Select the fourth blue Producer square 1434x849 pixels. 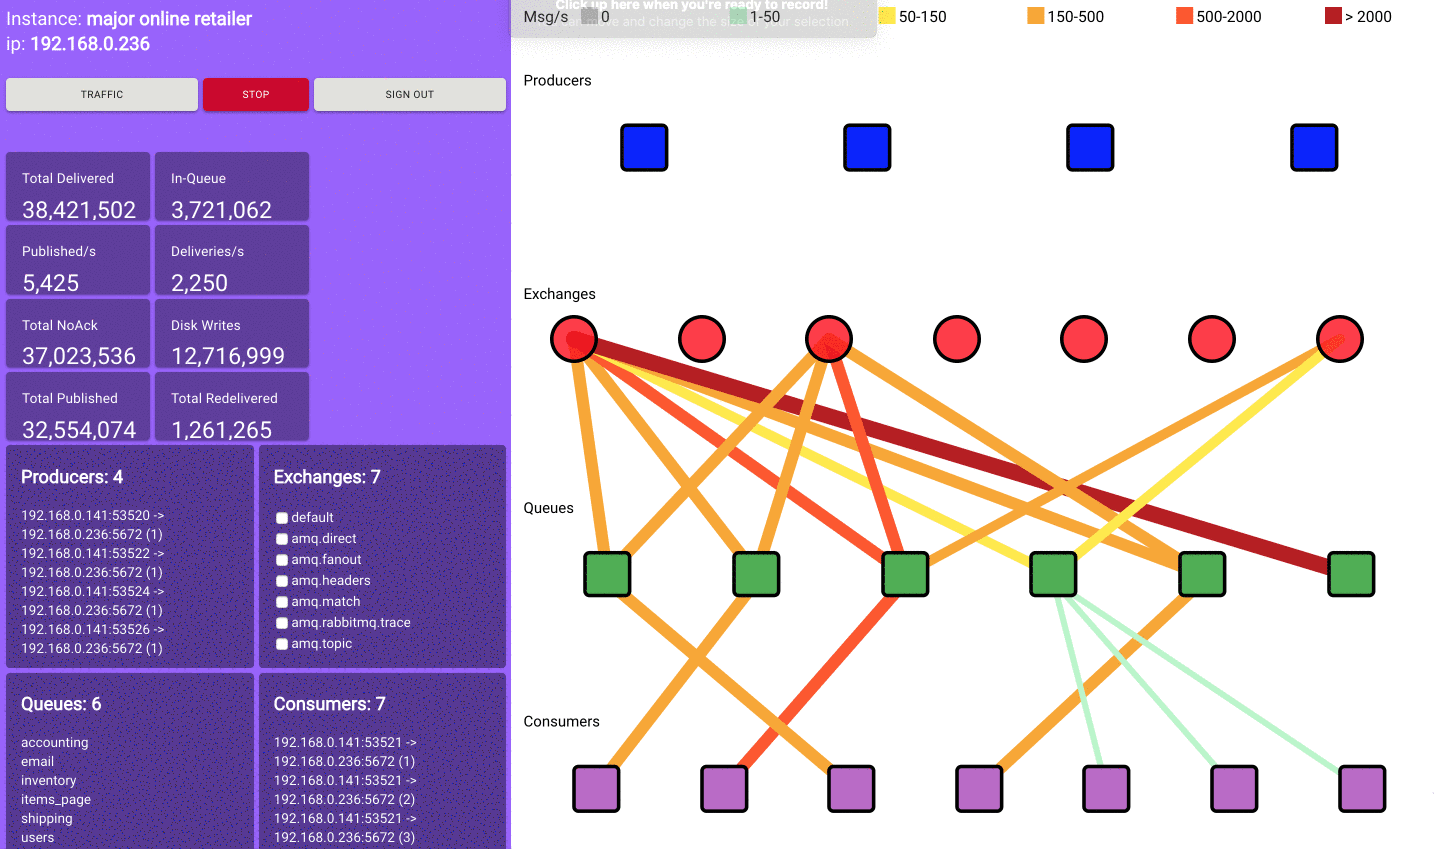(1313, 147)
